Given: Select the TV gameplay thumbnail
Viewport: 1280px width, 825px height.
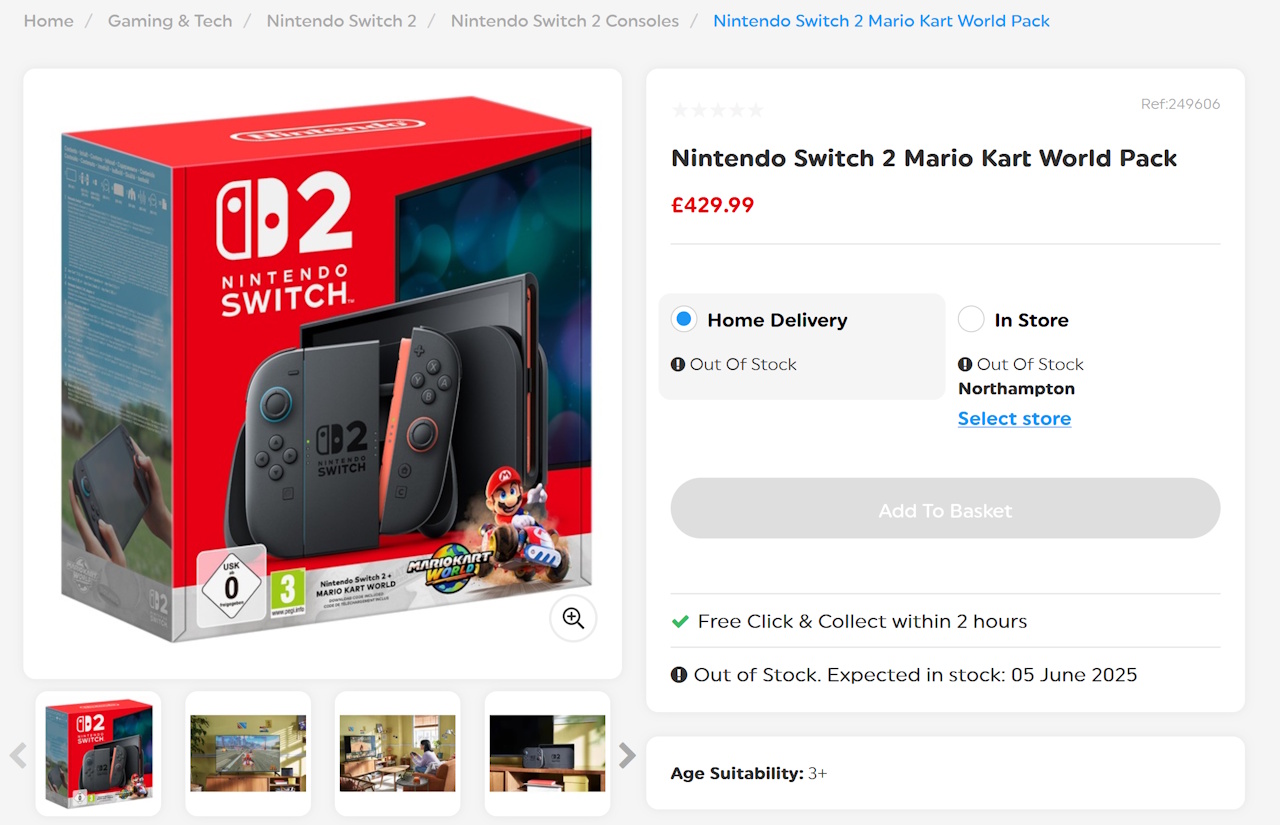Looking at the screenshot, I should coord(247,754).
